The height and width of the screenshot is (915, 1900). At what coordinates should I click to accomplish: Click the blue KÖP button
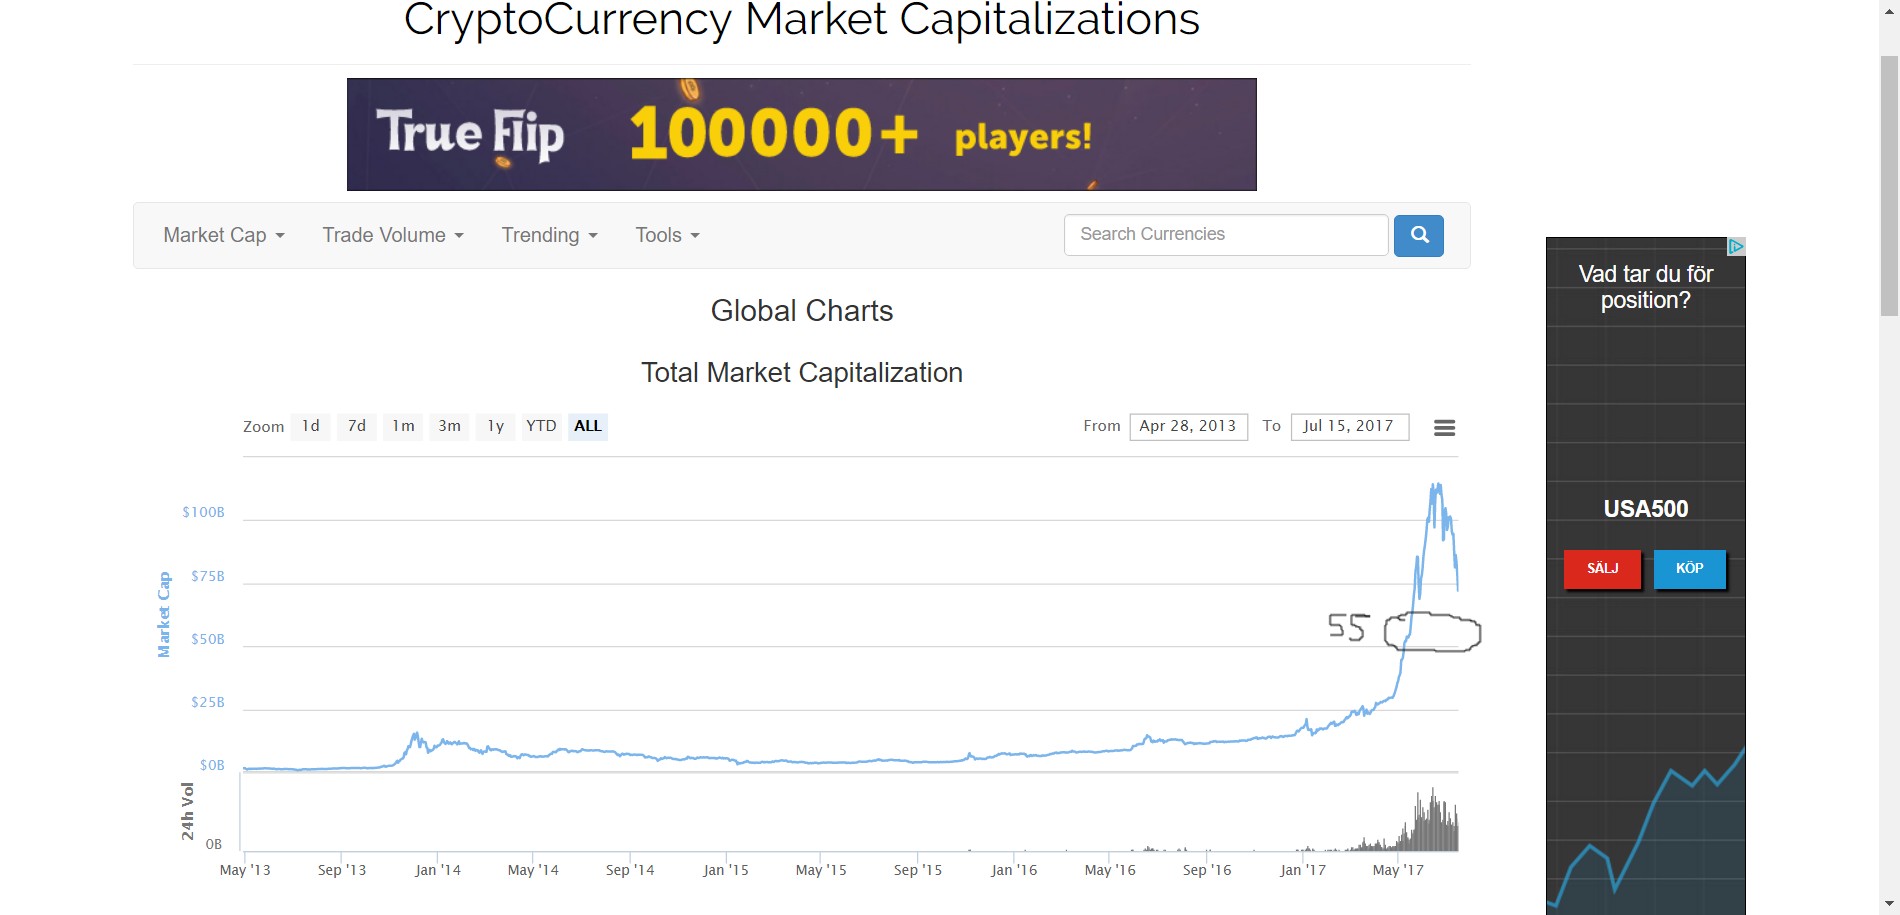(x=1689, y=569)
